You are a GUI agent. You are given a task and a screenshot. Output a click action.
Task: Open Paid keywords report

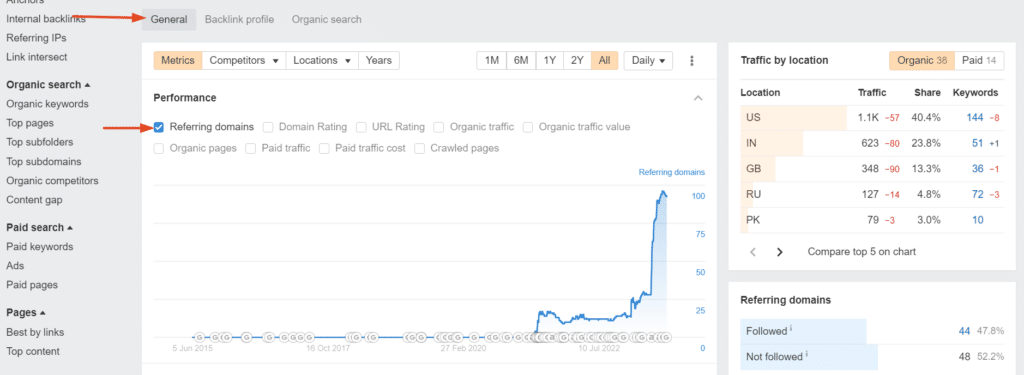click(x=39, y=247)
